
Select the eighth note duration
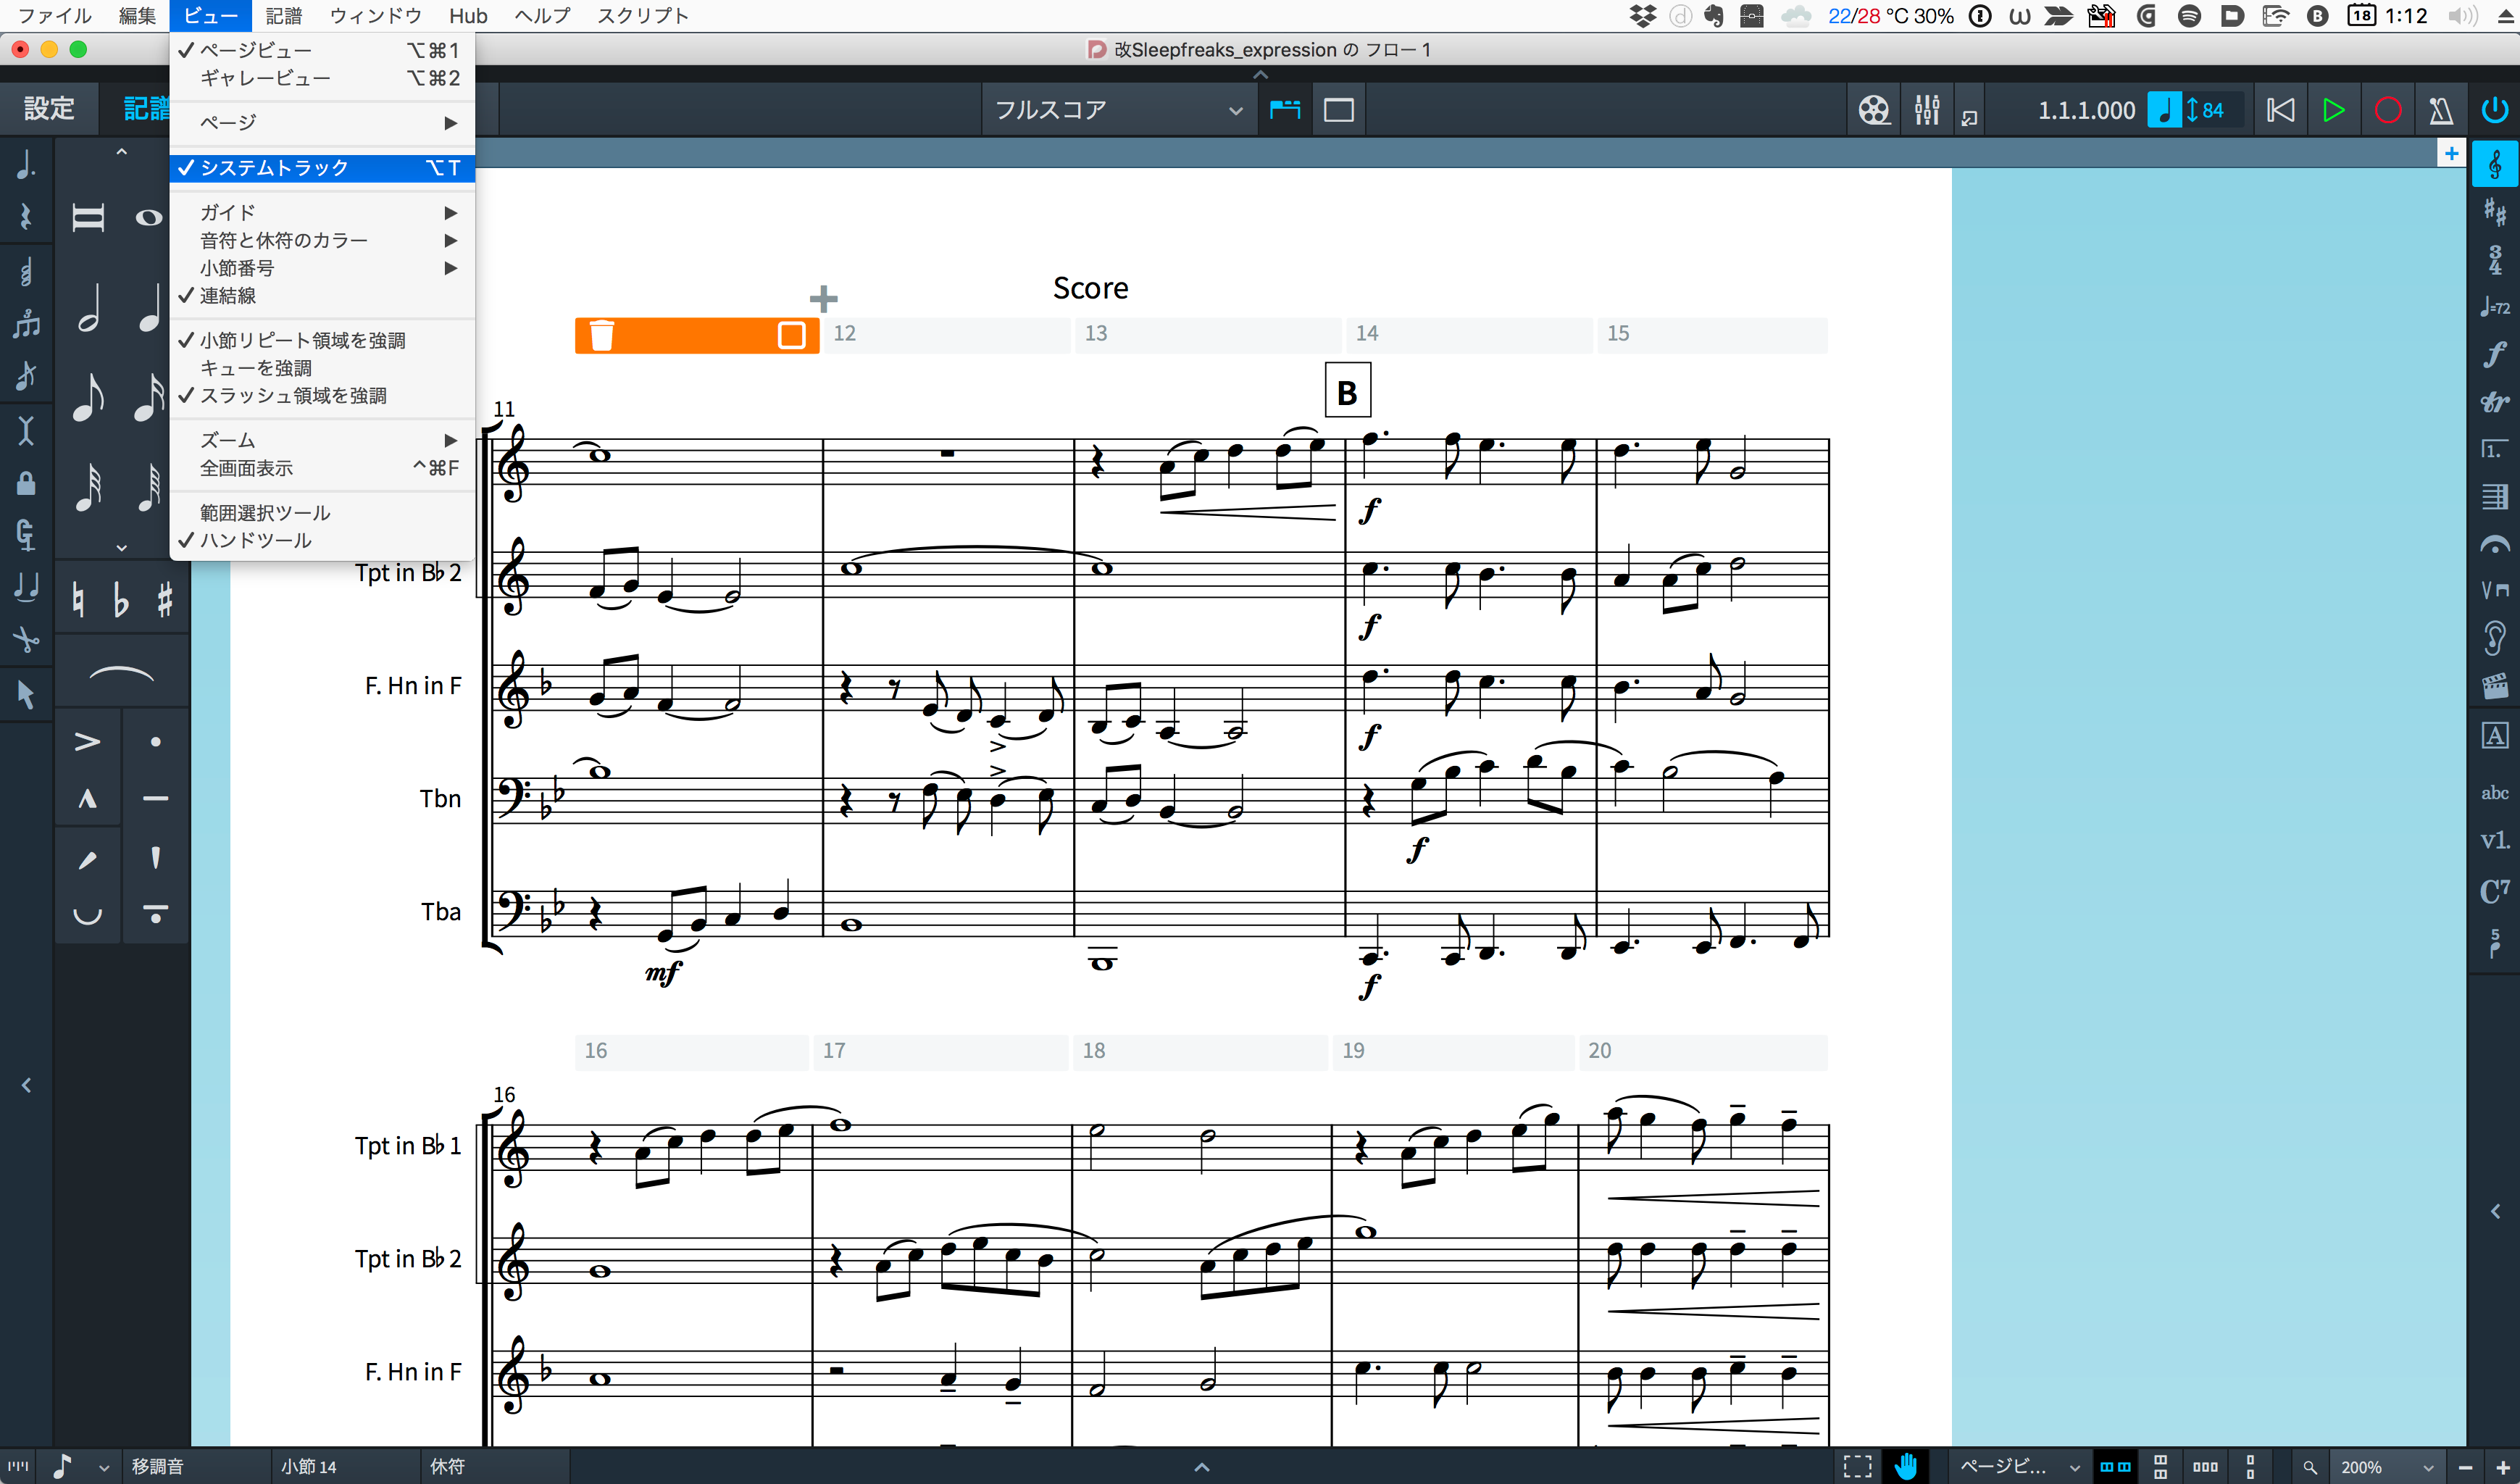[x=89, y=398]
